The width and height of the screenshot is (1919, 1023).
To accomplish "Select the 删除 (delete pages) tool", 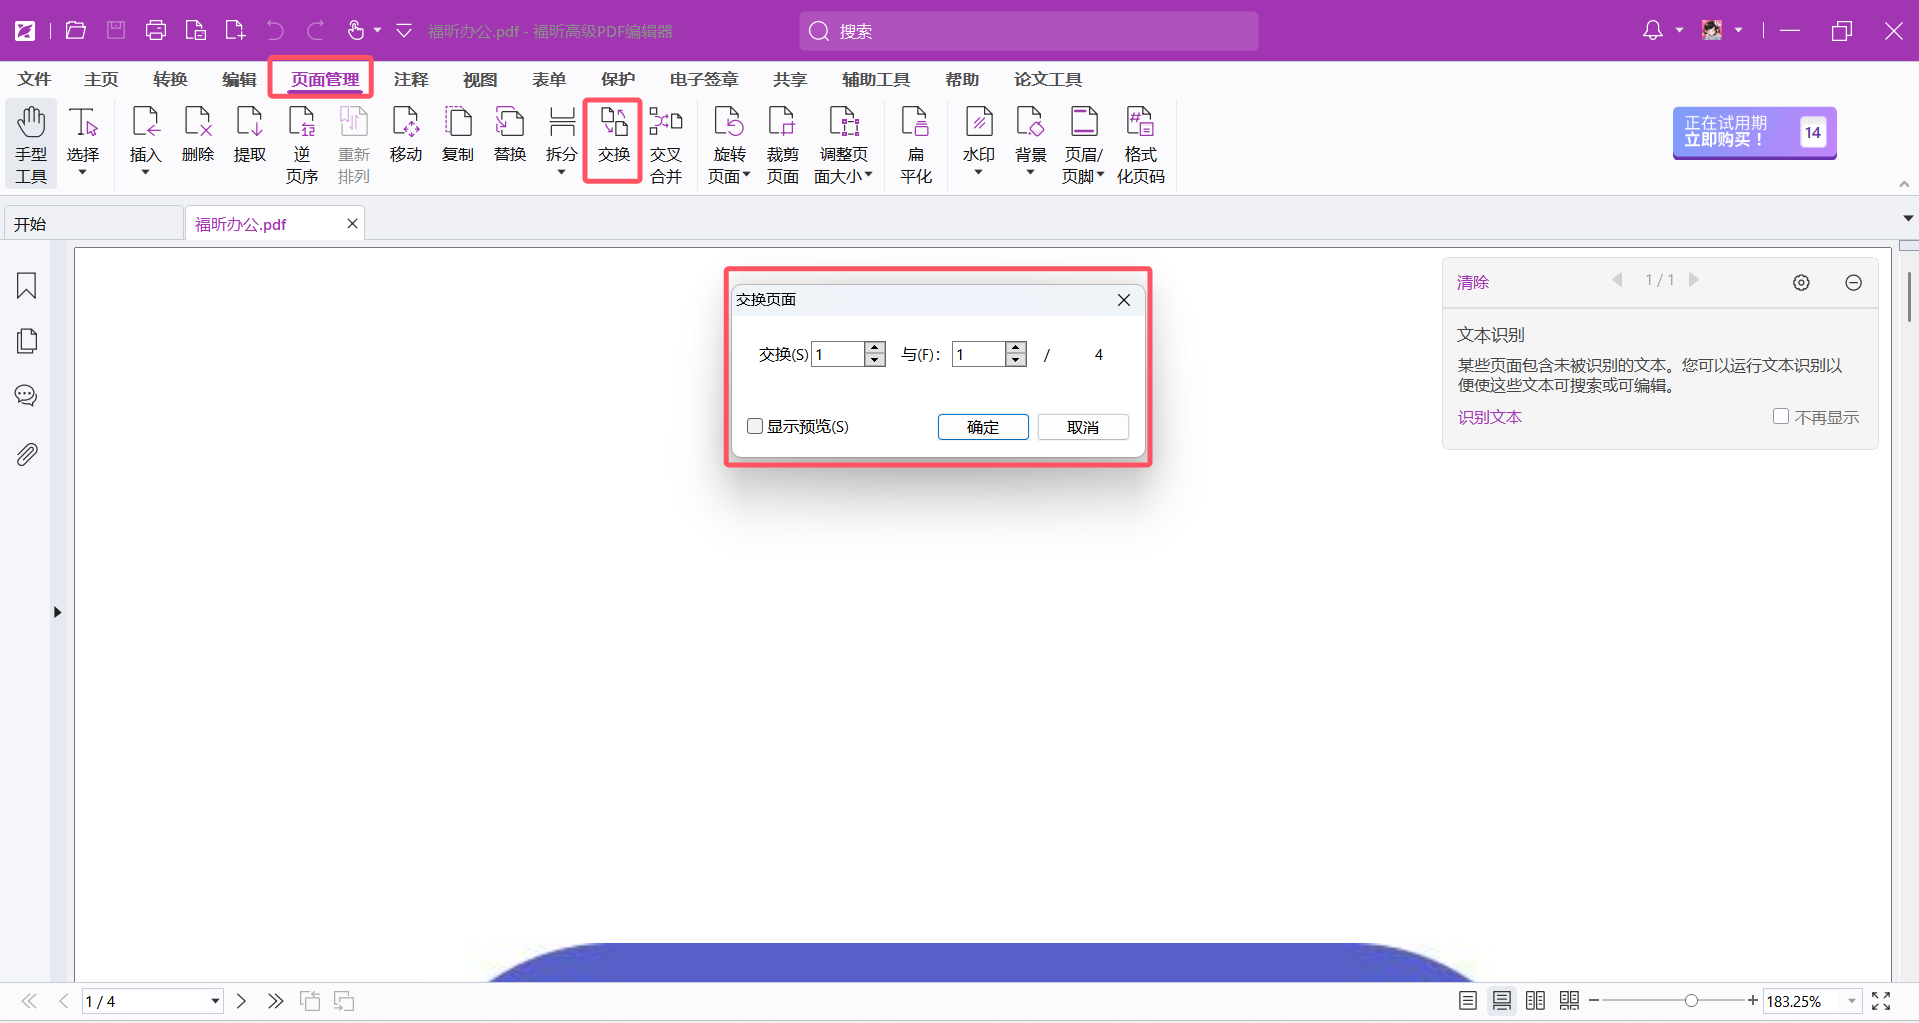I will coord(198,134).
